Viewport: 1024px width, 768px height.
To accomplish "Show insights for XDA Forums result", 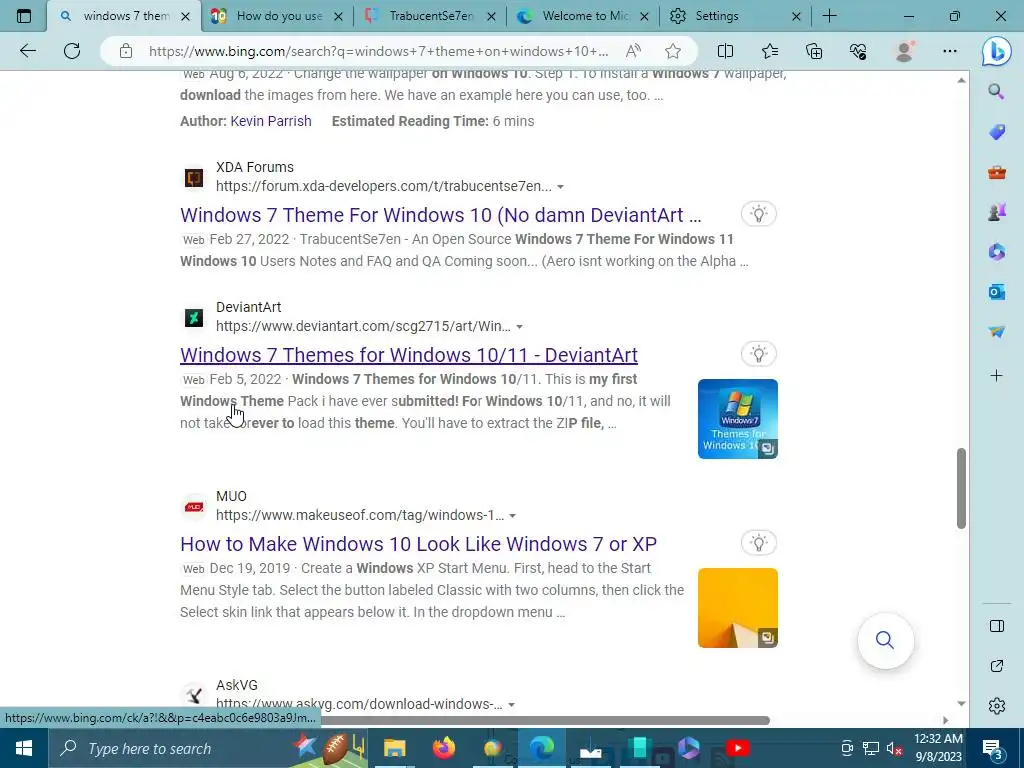I will 758,214.
